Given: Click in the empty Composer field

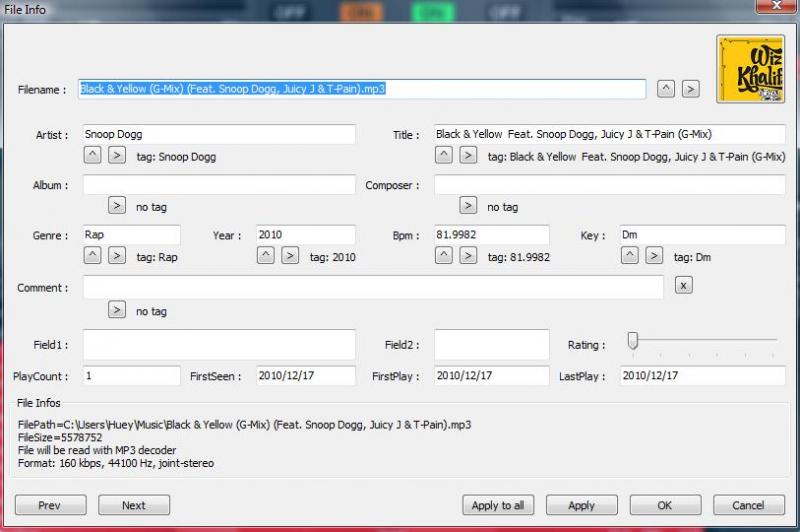Looking at the screenshot, I should [x=610, y=185].
